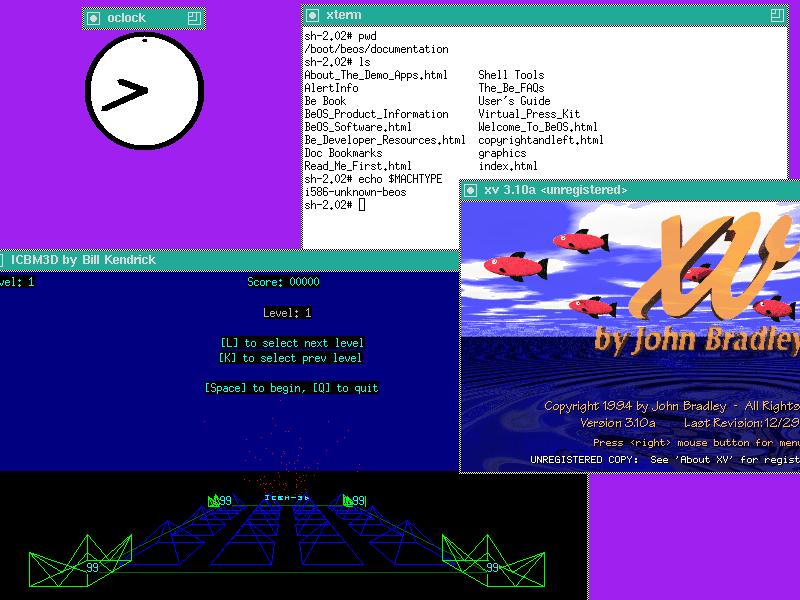This screenshot has width=800, height=600.
Task: Click About_The_Demo_Apps.html in xterm listing
Action: (376, 75)
